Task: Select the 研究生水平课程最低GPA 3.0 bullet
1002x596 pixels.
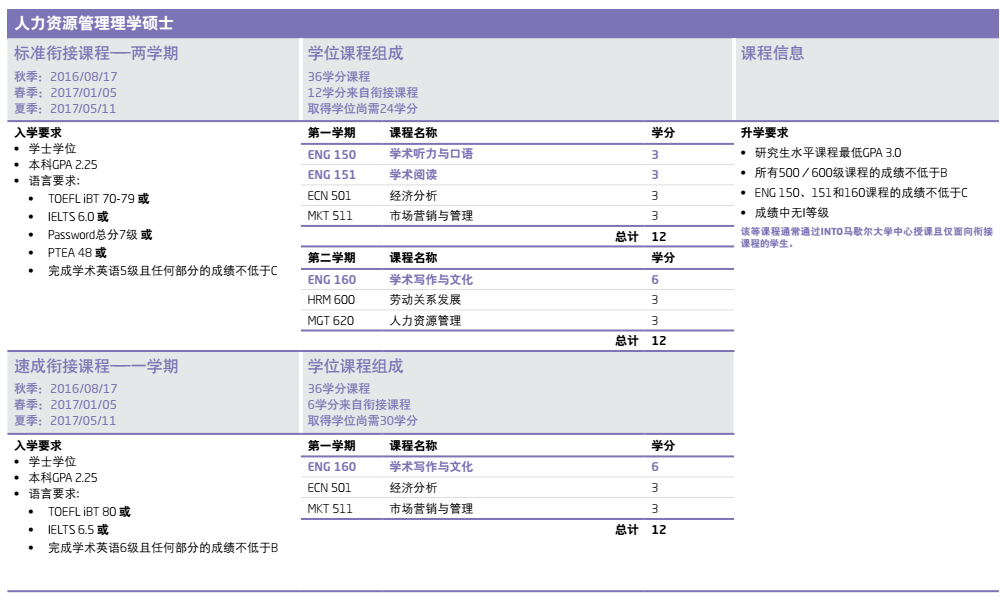Action: coord(828,153)
